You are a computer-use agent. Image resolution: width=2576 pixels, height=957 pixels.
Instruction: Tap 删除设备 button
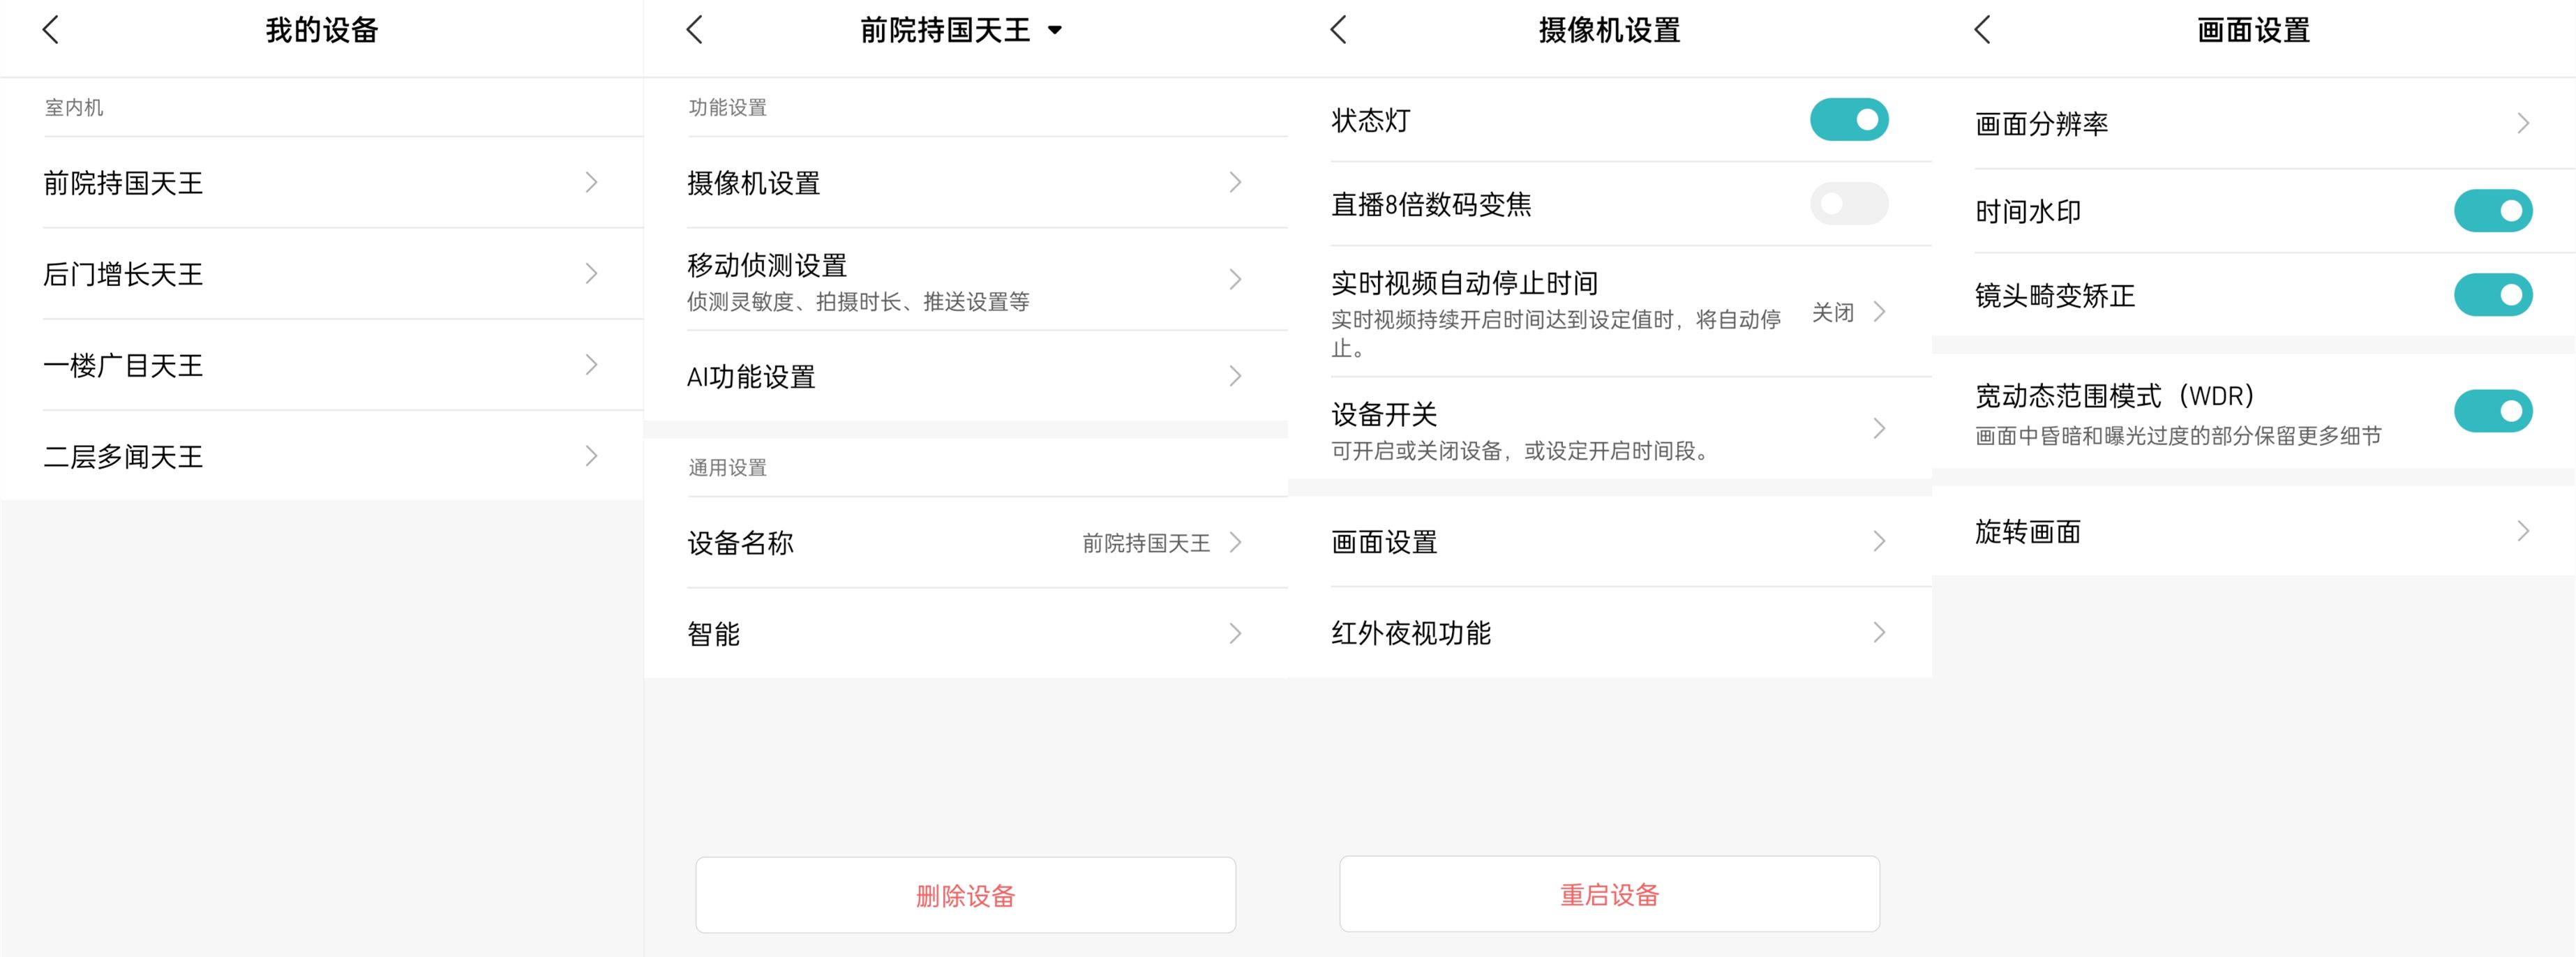click(x=966, y=895)
